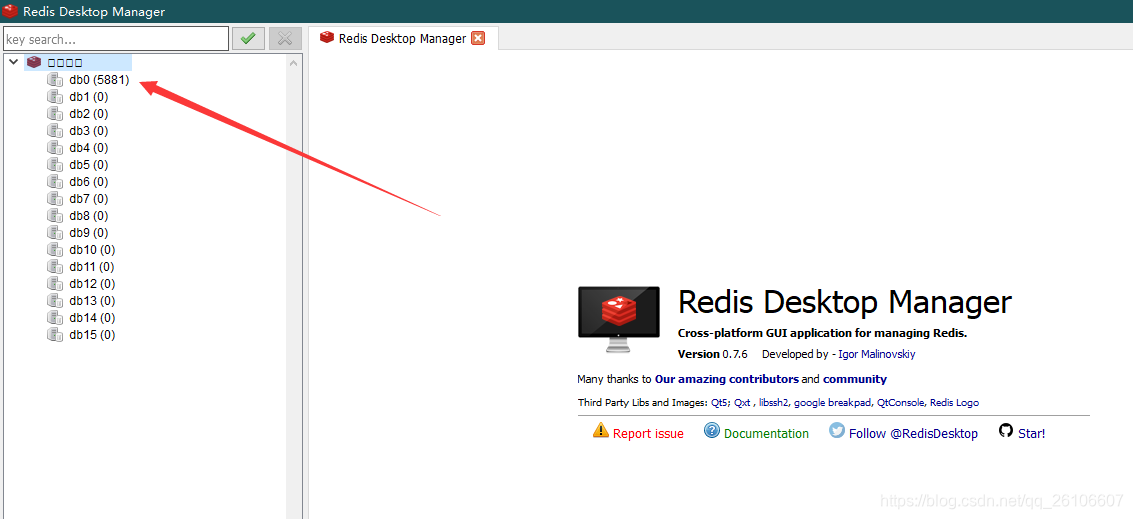Select db12 (0) in the tree
Screen dimensions: 1133x519
92,283
